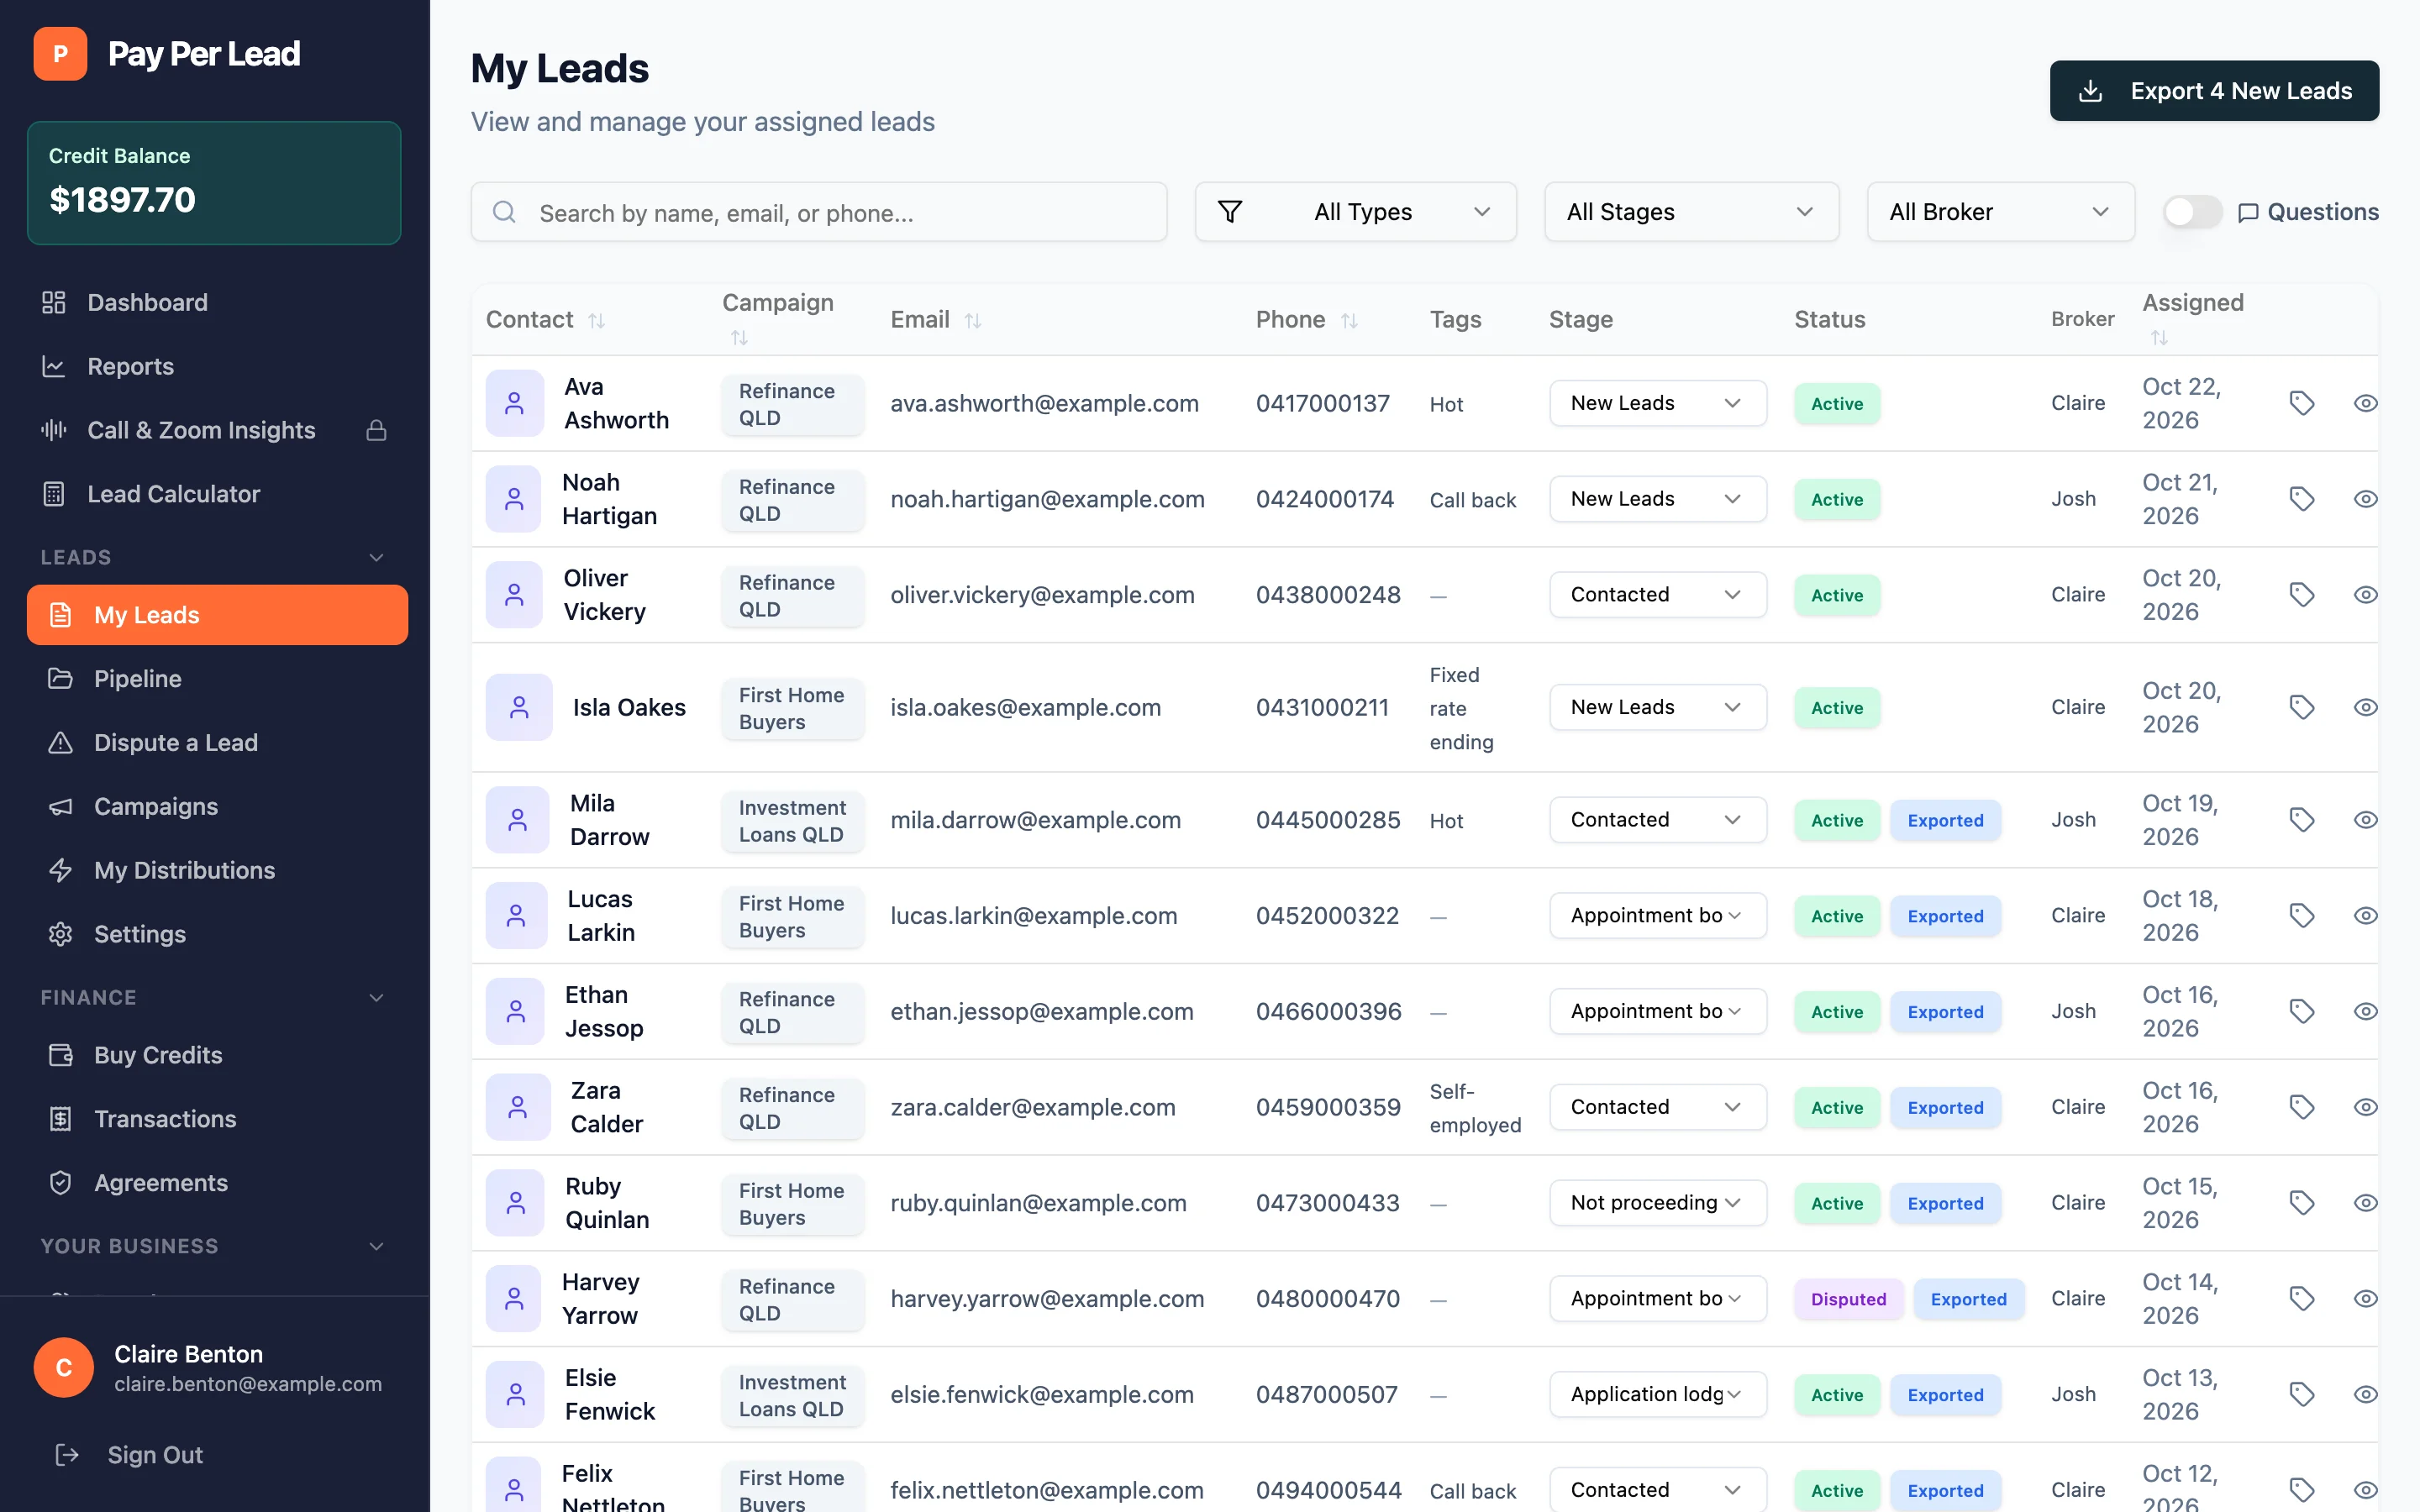View Isla Oakes's lead with eye icon

pos(2365,707)
